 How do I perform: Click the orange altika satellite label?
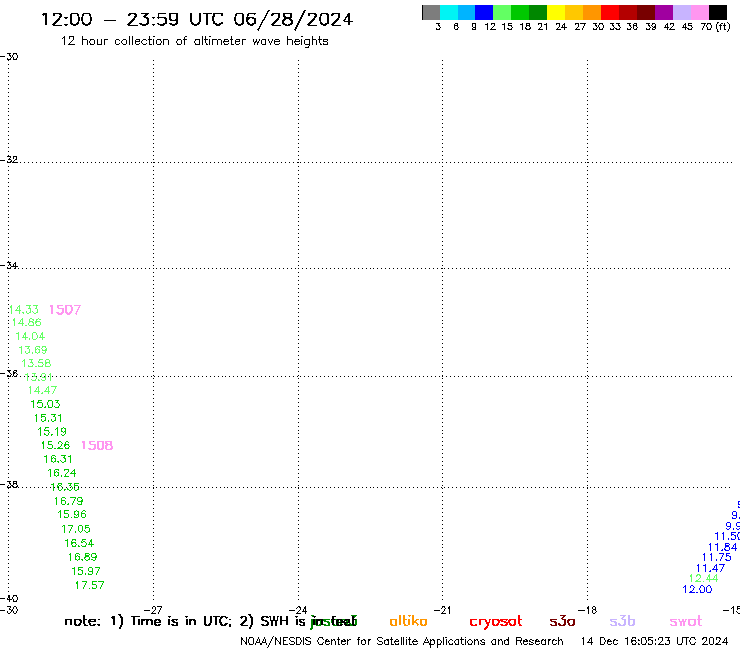click(x=409, y=621)
